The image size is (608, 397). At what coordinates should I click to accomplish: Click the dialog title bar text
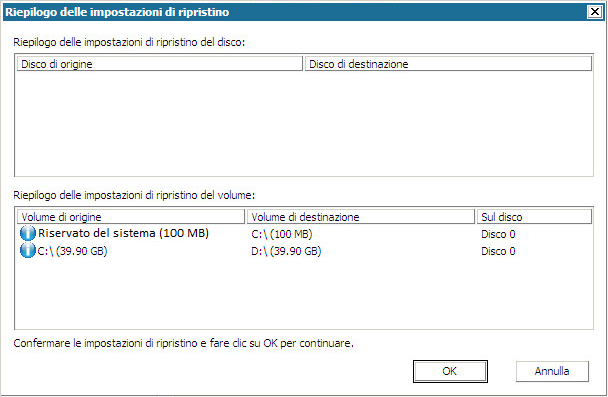[117, 12]
